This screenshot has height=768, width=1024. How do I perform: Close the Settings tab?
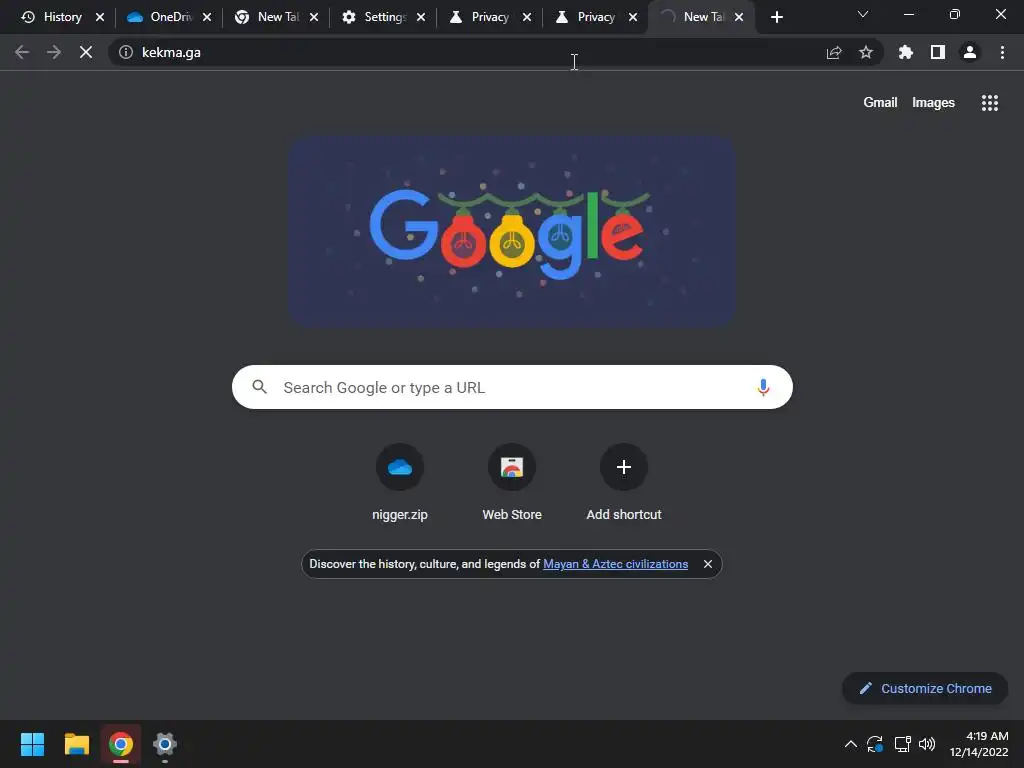pyautogui.click(x=421, y=18)
